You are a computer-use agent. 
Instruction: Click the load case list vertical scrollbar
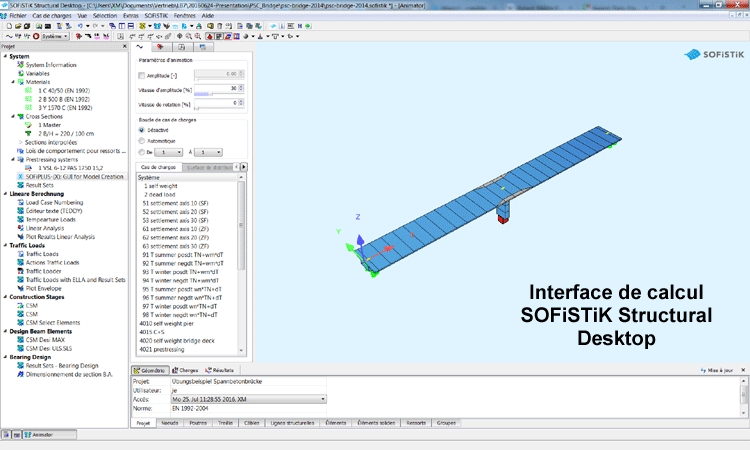[241, 264]
